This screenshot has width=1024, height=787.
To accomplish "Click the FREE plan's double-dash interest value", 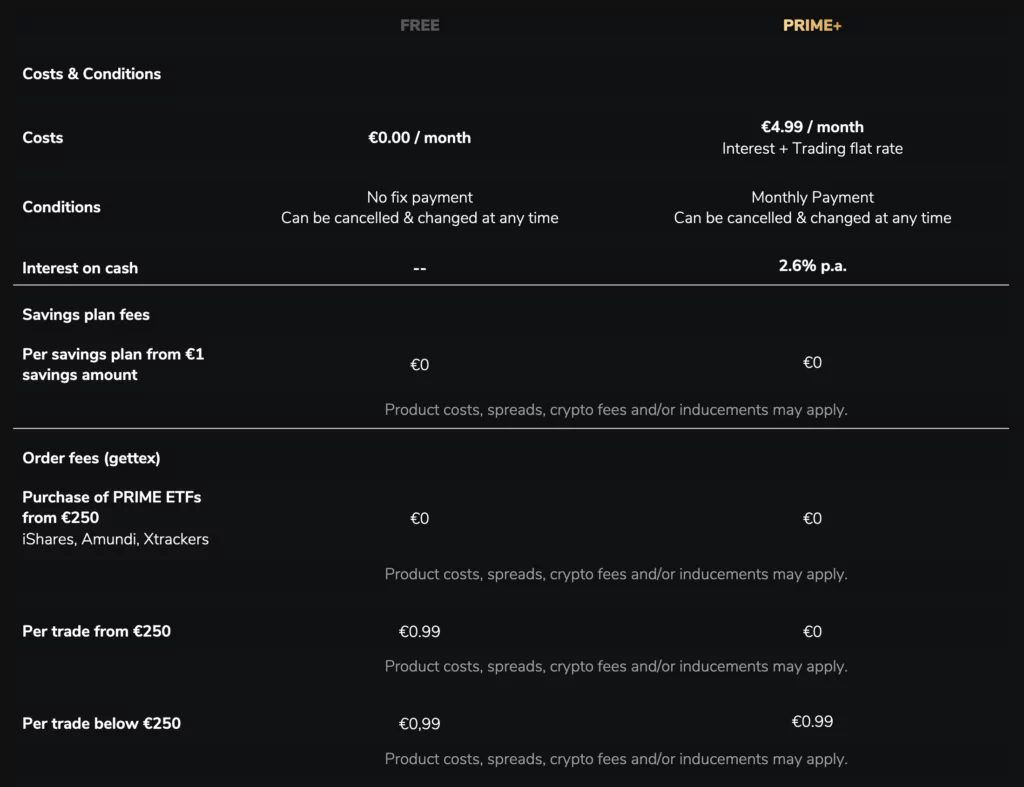I will click(x=419, y=269).
